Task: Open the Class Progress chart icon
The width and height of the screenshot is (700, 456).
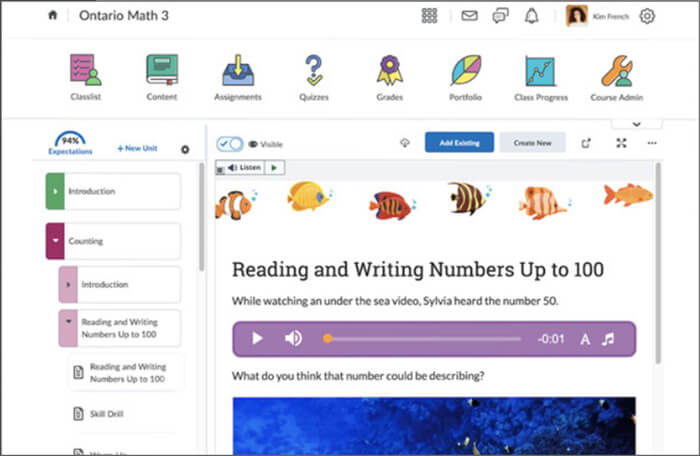Action: [540, 71]
